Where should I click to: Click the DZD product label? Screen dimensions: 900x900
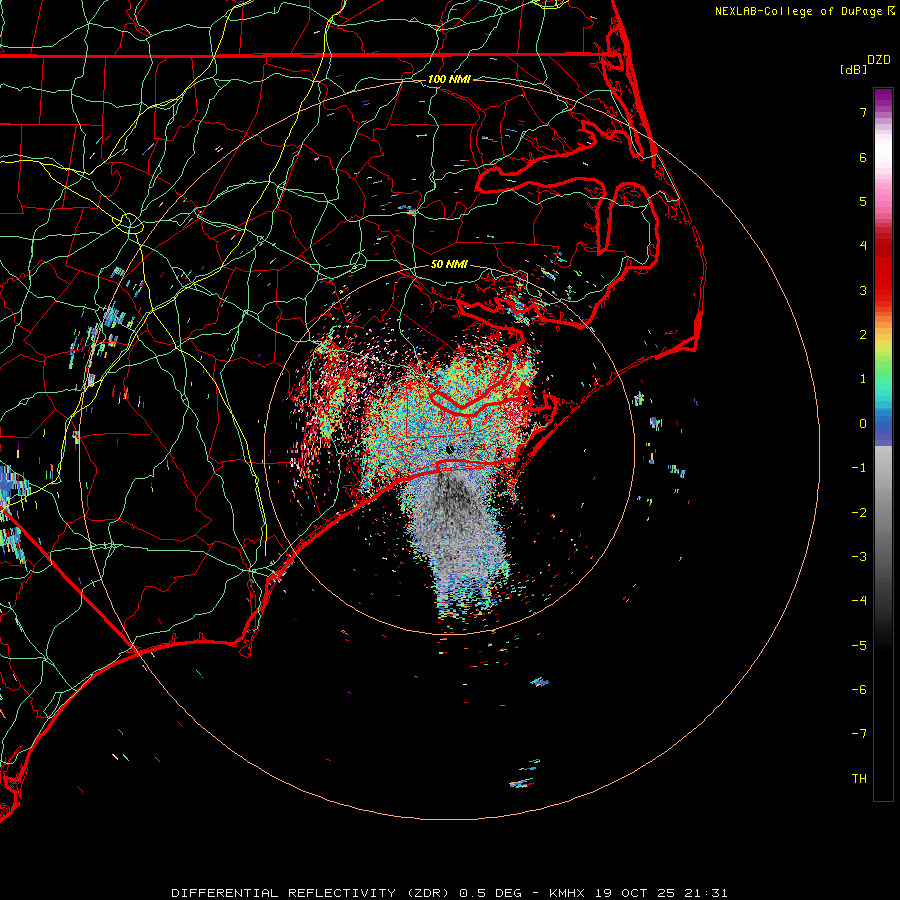[x=879, y=60]
